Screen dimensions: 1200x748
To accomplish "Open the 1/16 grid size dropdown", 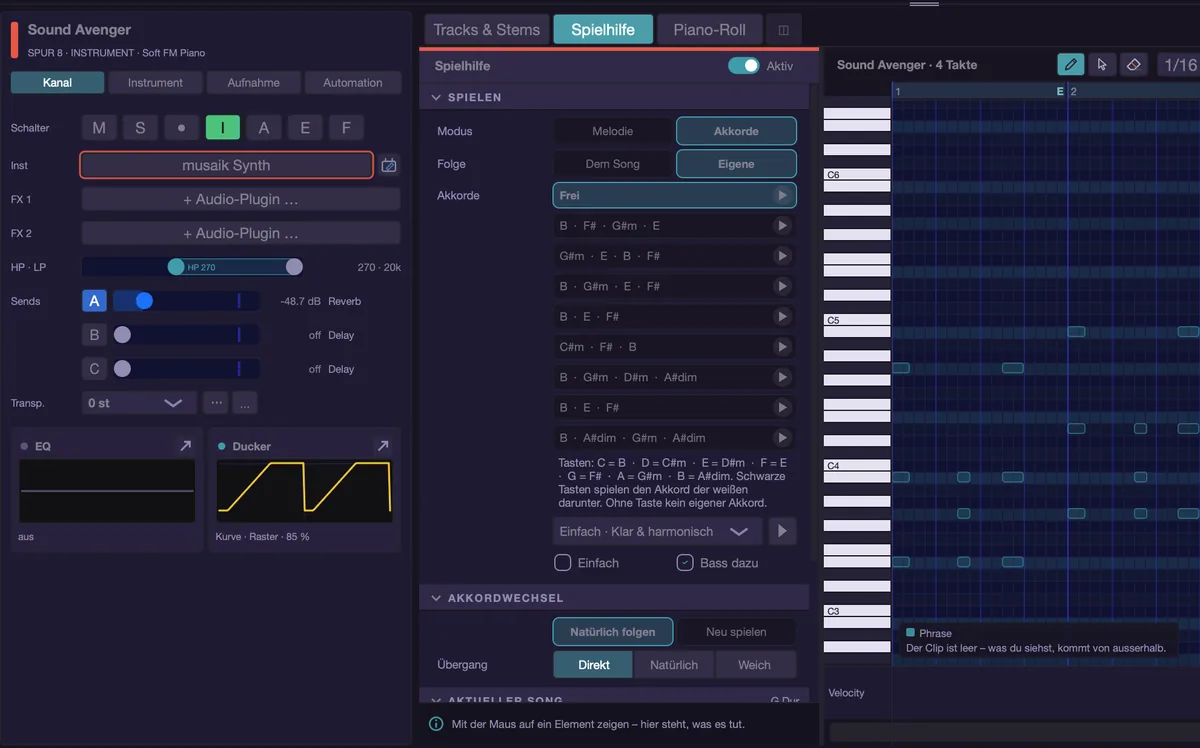I will pos(1180,64).
